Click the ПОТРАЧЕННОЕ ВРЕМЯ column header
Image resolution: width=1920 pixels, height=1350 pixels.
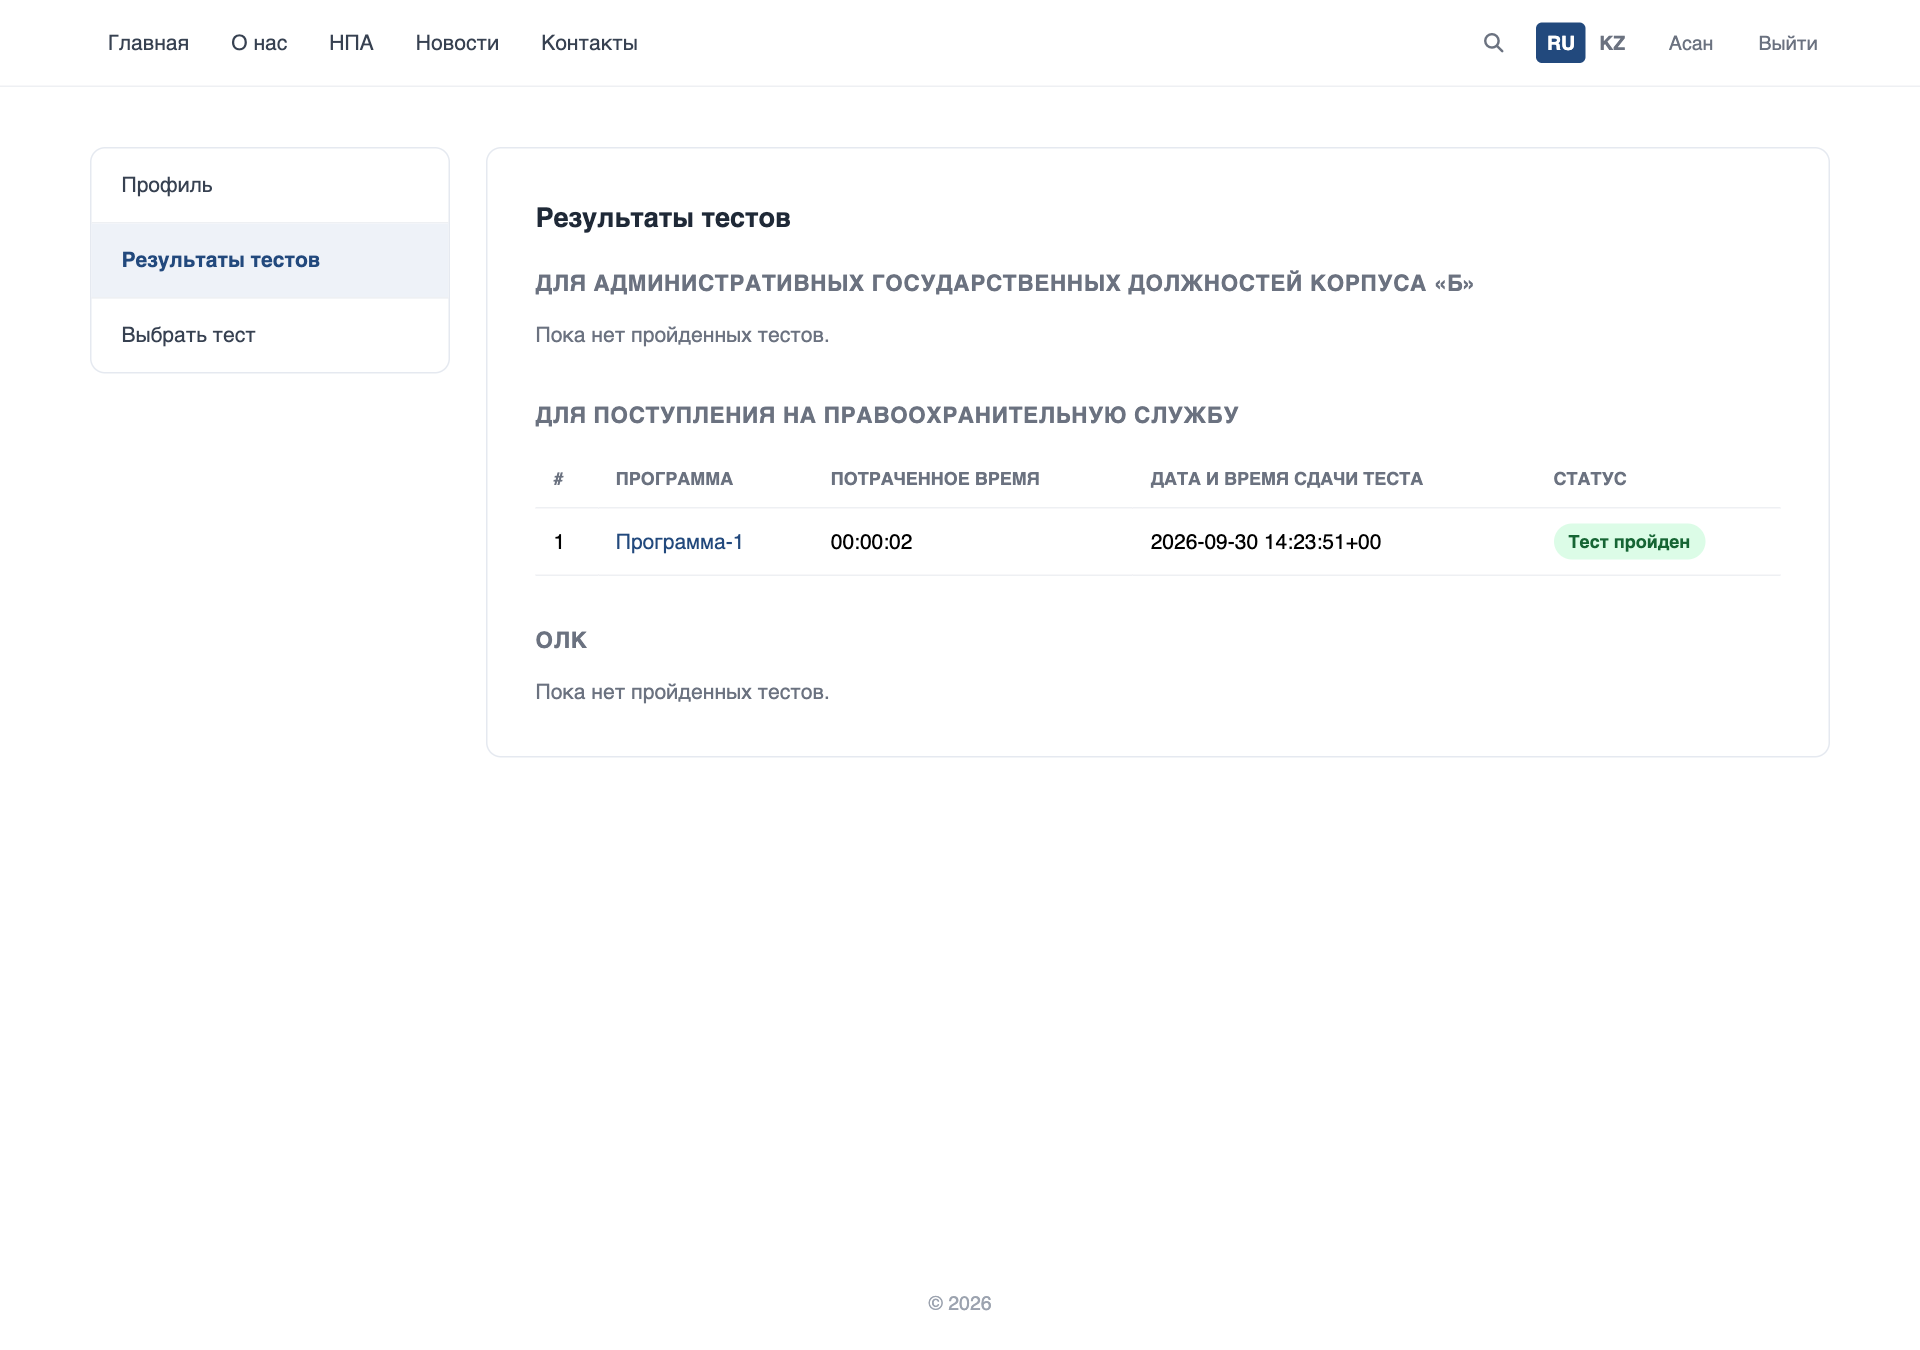(935, 479)
